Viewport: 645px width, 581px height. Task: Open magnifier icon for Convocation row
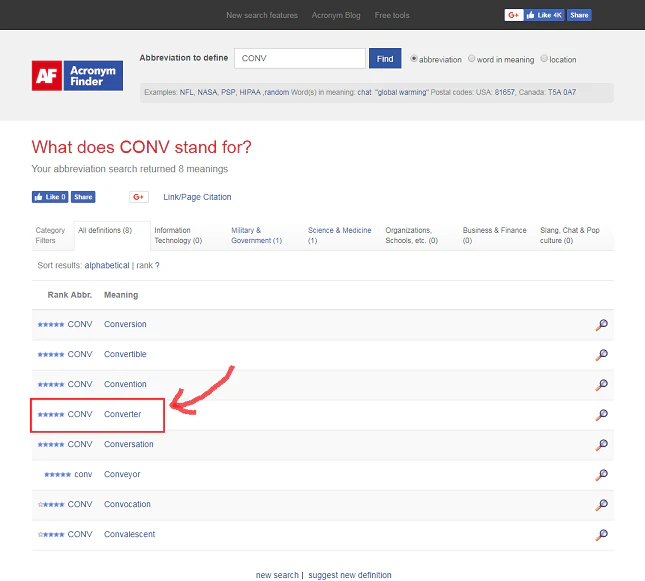[601, 505]
